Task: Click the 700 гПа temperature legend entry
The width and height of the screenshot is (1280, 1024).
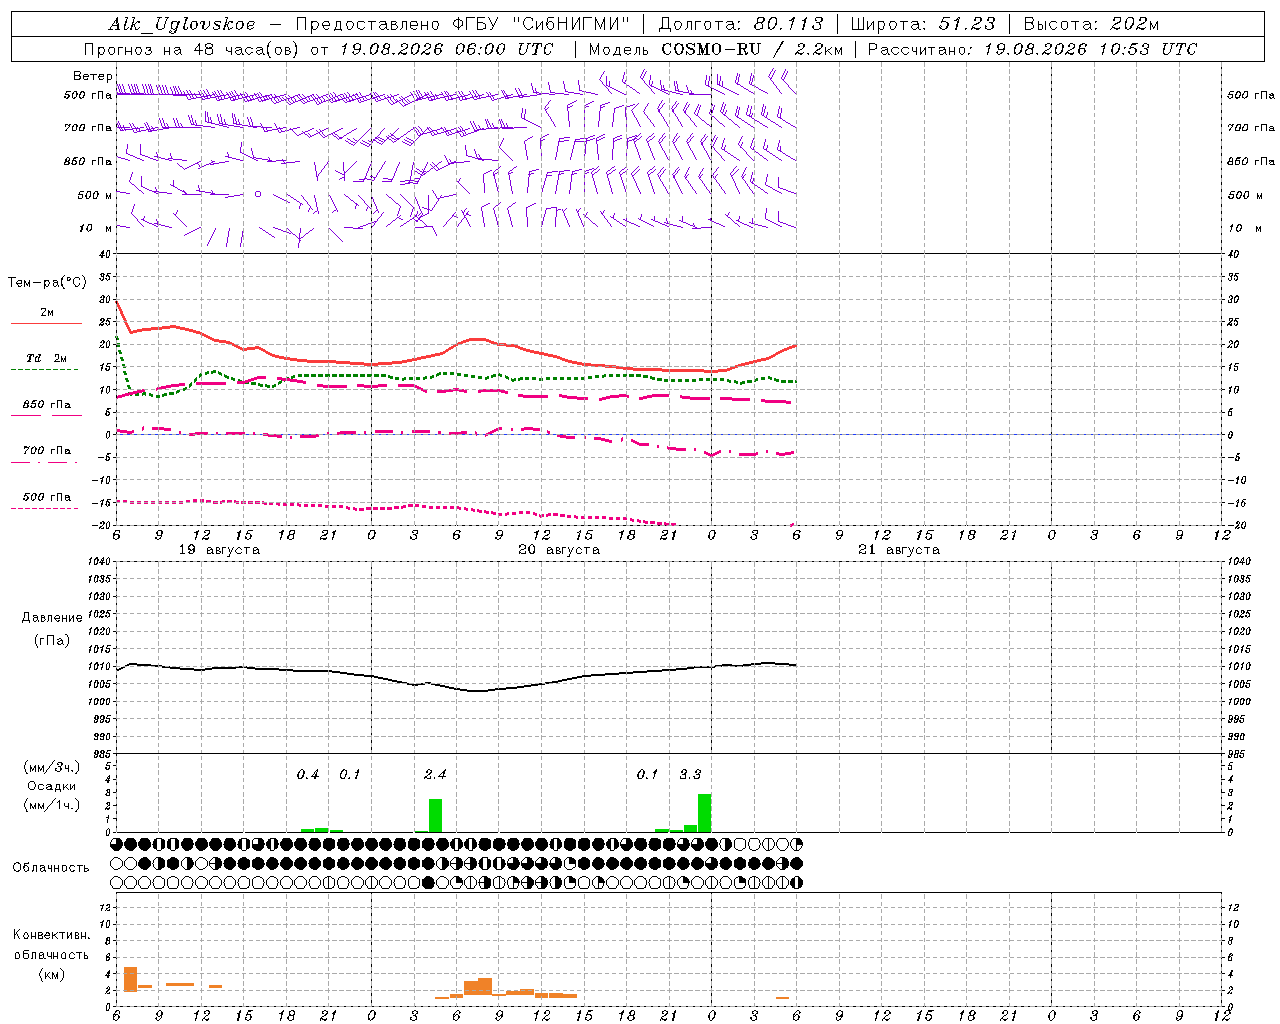Action: tap(46, 451)
